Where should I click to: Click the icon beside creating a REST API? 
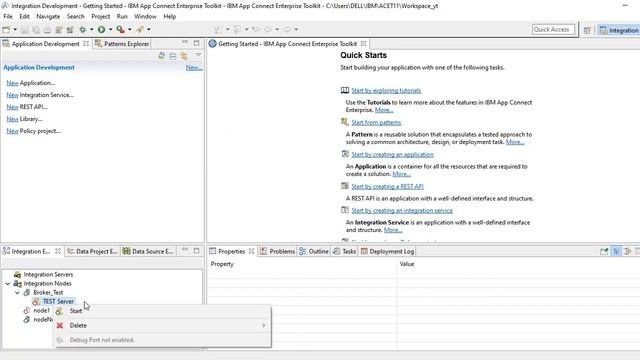coord(345,186)
